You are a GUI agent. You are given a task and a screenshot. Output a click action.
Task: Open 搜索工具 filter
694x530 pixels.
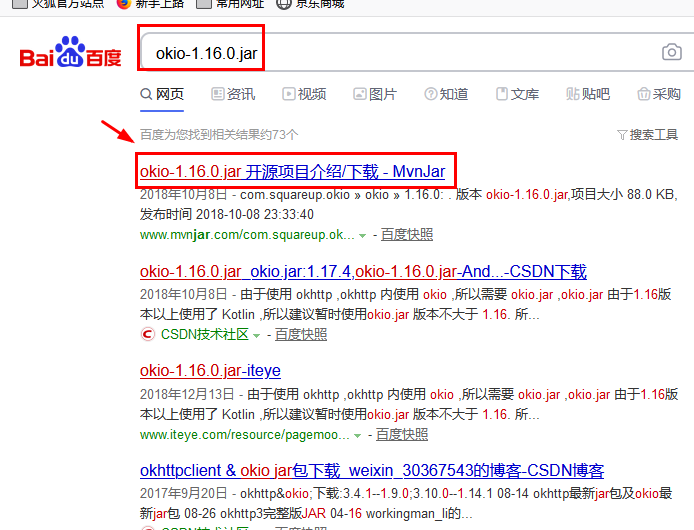648,135
